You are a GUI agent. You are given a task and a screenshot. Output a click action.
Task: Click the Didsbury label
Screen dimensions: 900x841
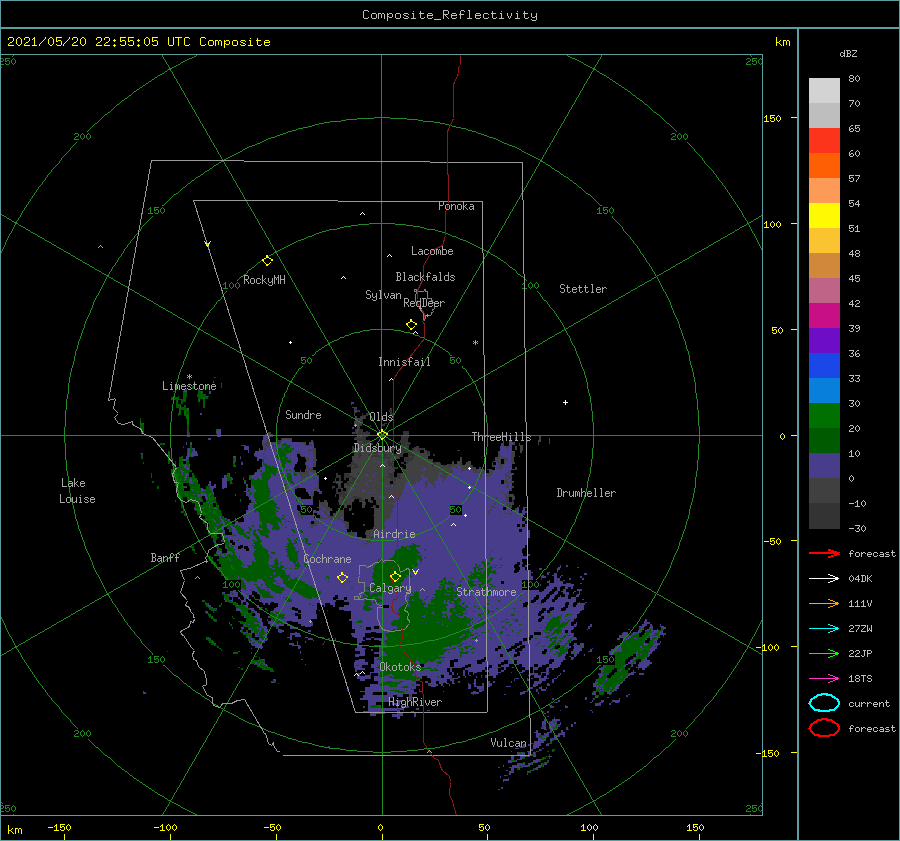pyautogui.click(x=378, y=448)
